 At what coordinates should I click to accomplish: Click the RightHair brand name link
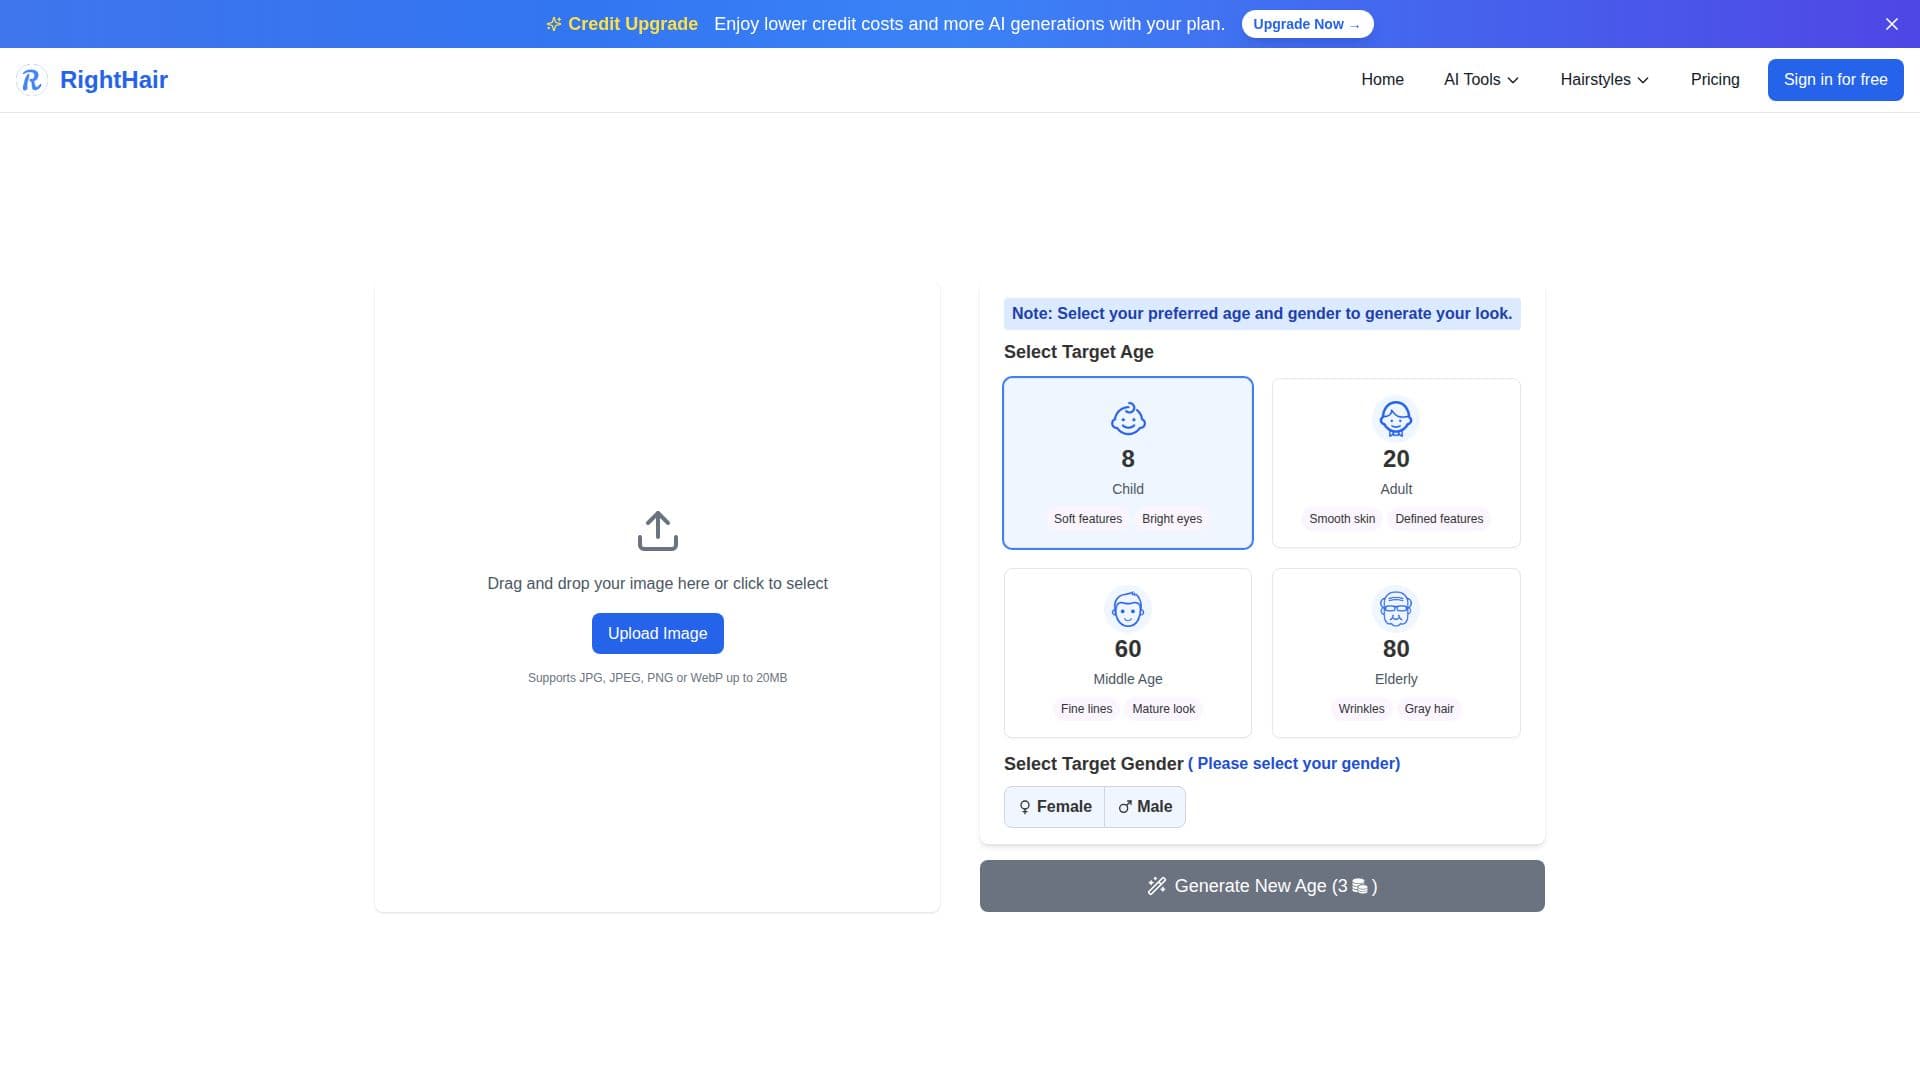pyautogui.click(x=114, y=80)
